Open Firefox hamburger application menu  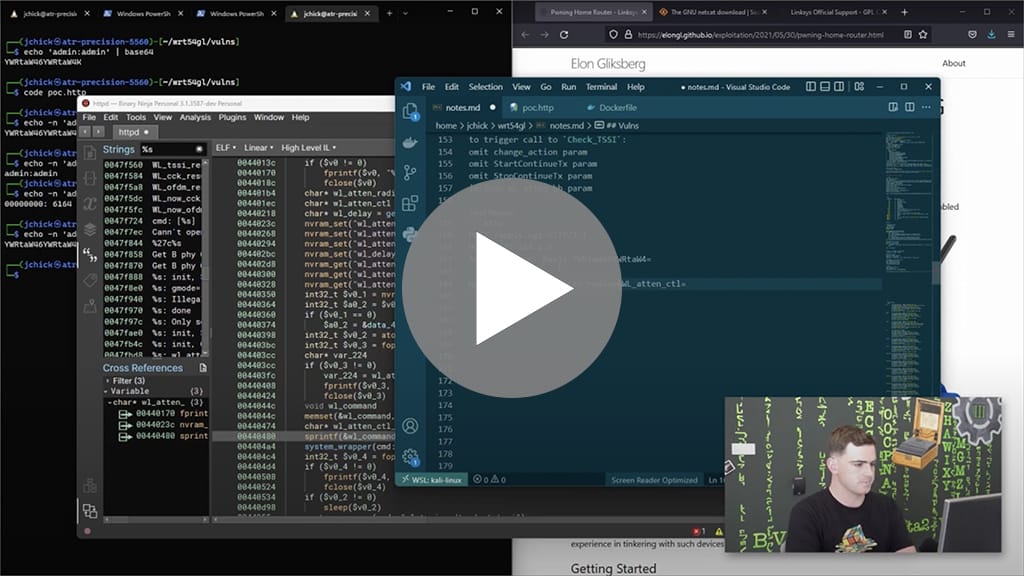click(1010, 35)
